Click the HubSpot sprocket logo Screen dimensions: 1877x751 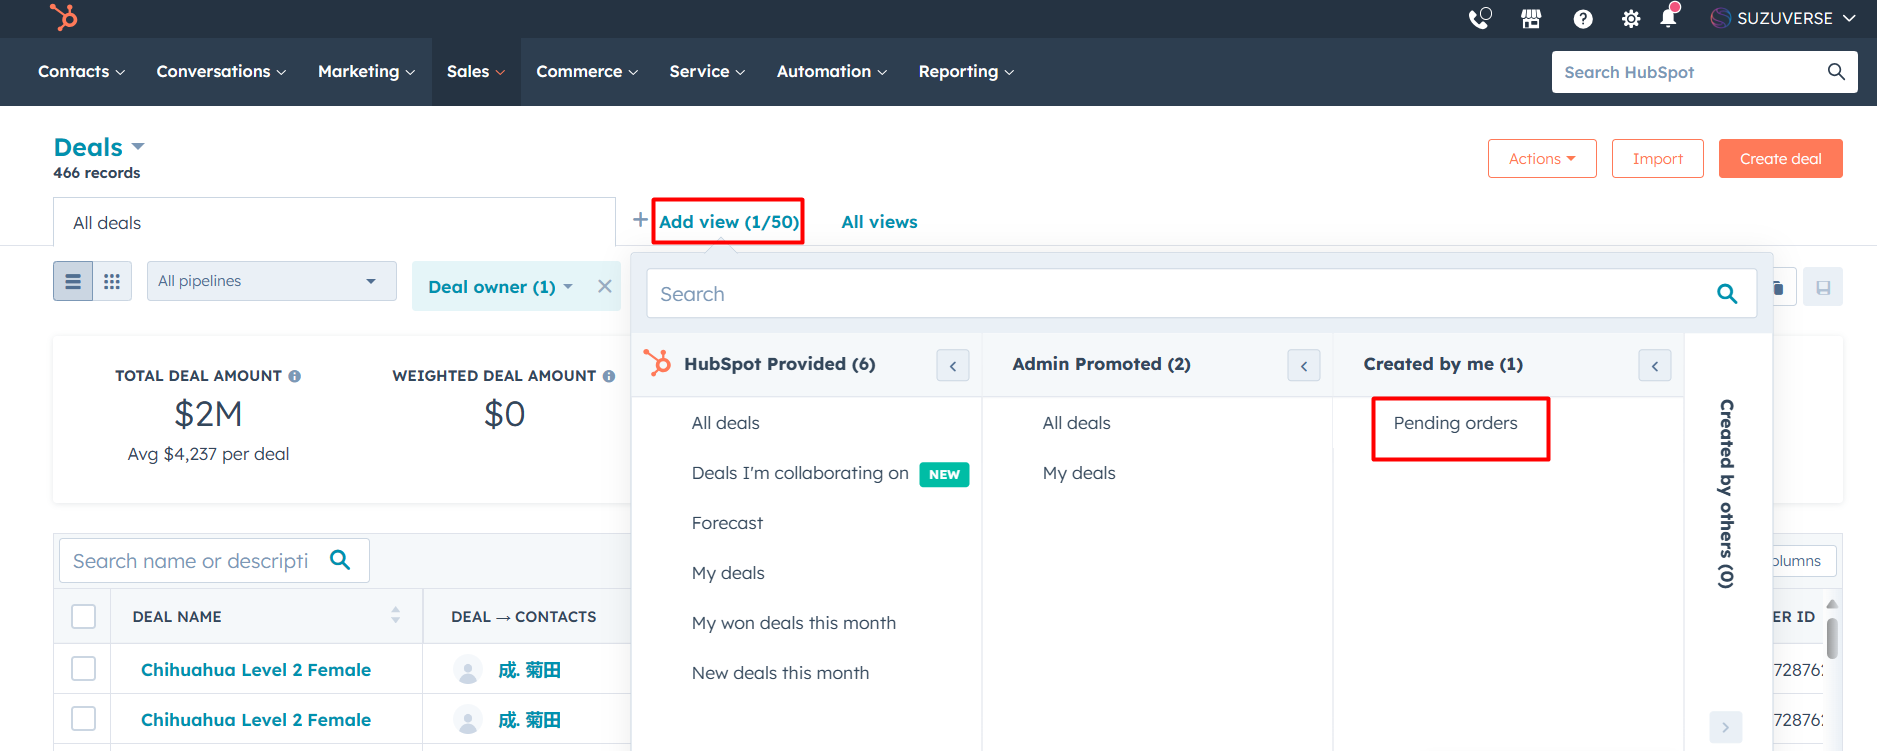click(x=63, y=17)
